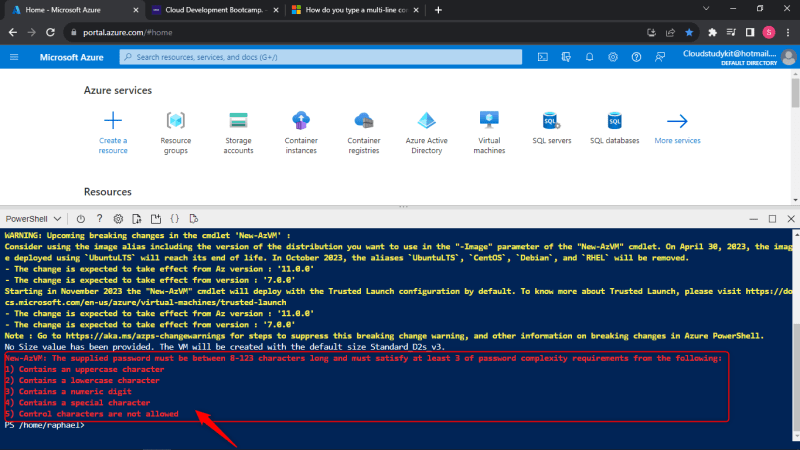Open the Help question mark in the header
This screenshot has width=800, height=450.
(636, 57)
